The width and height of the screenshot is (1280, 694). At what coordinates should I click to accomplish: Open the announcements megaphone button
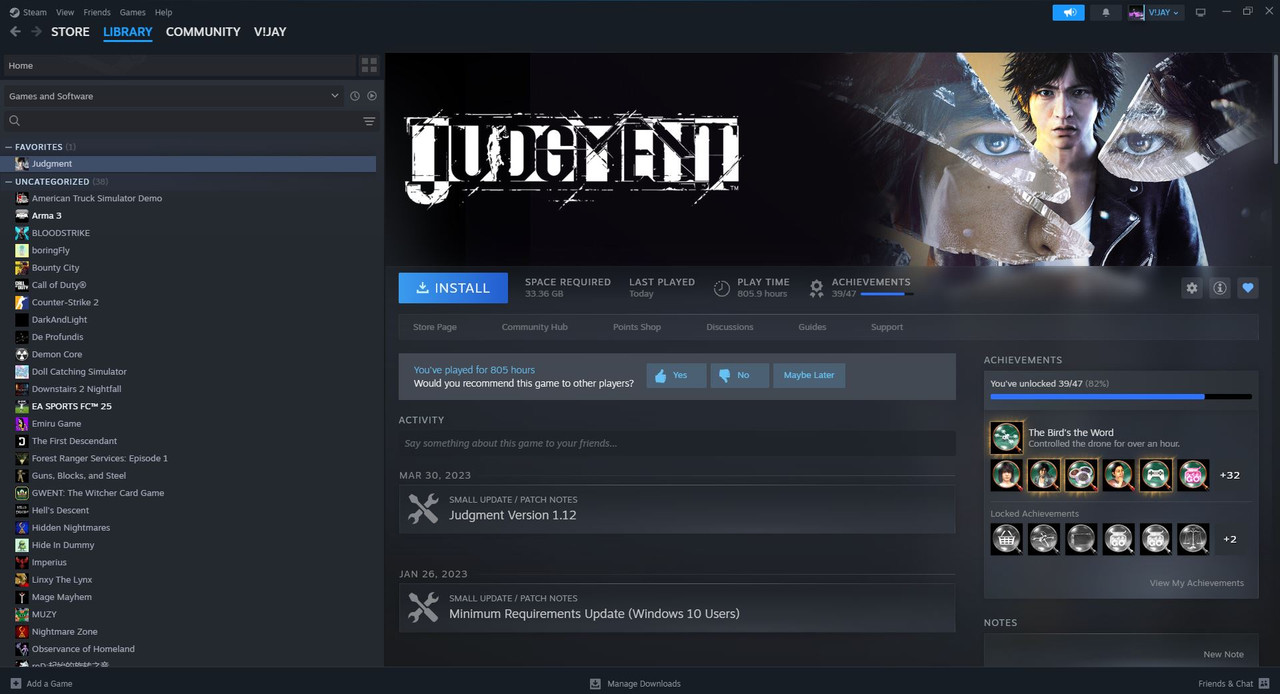pyautogui.click(x=1069, y=12)
